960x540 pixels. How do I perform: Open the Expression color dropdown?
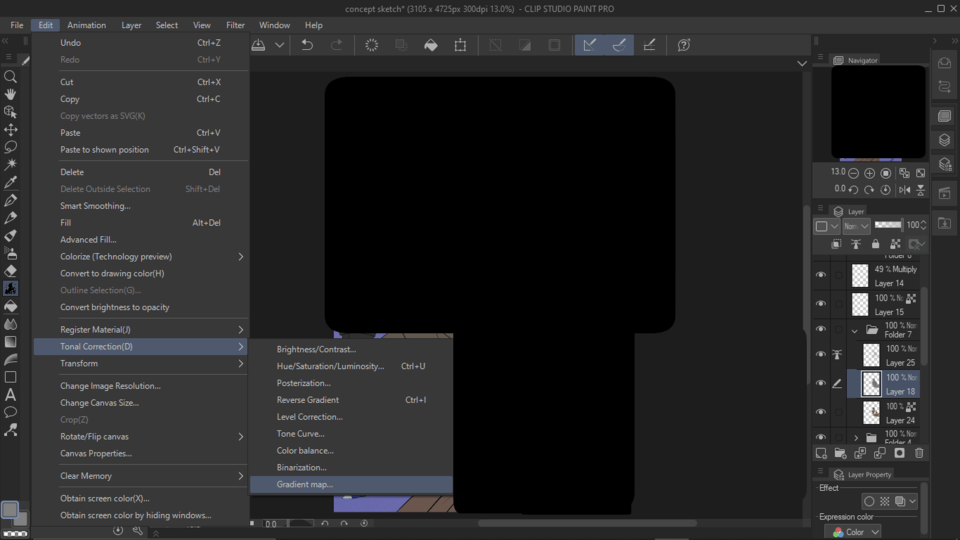857,532
